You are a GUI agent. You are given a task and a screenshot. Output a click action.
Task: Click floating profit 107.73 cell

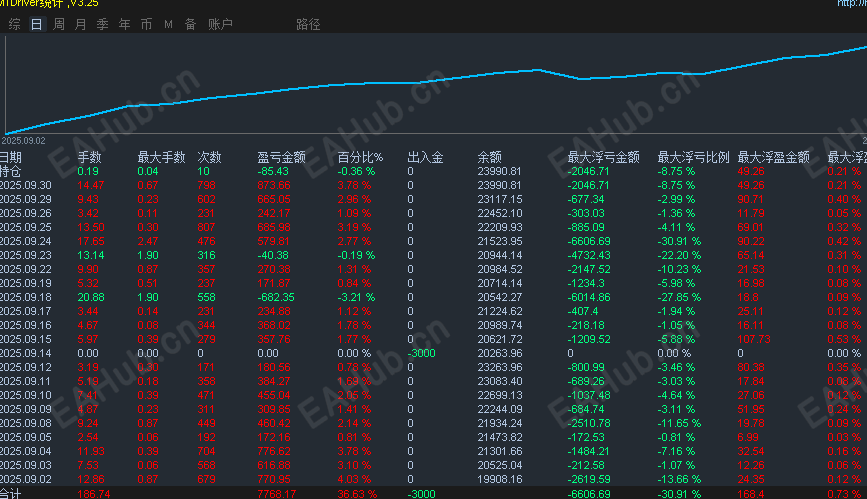pos(754,339)
